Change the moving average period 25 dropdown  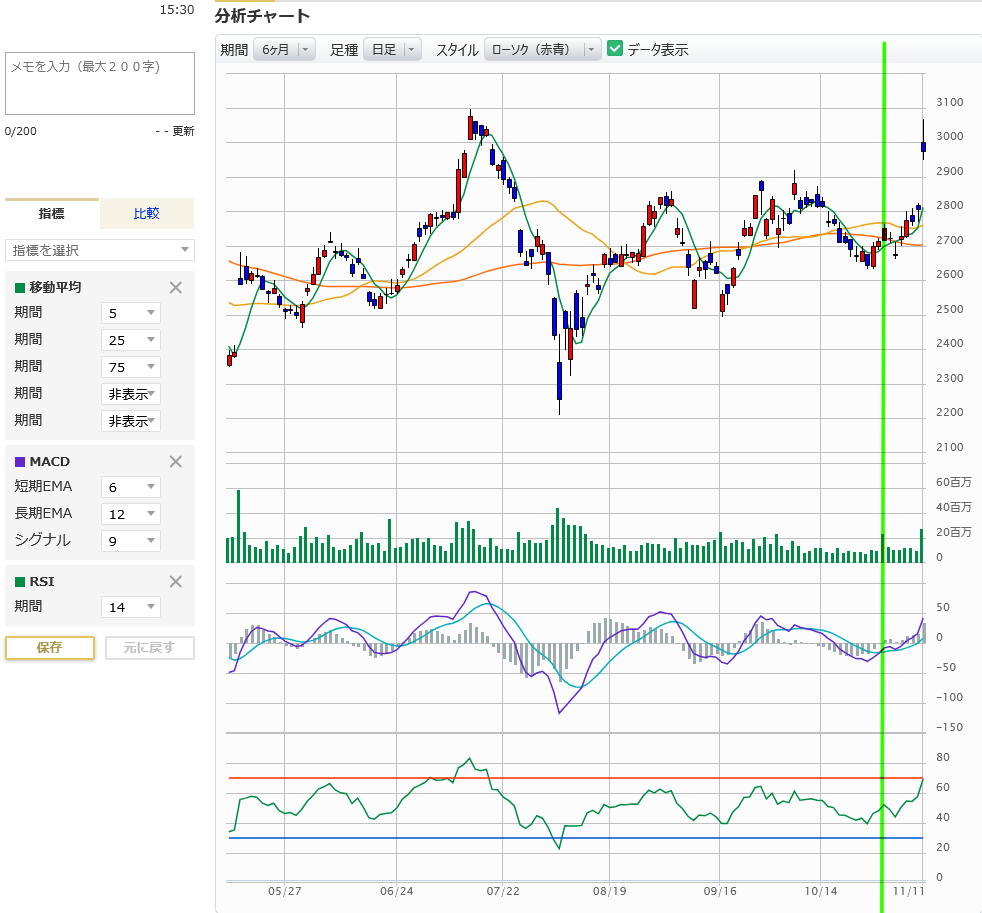(x=131, y=341)
